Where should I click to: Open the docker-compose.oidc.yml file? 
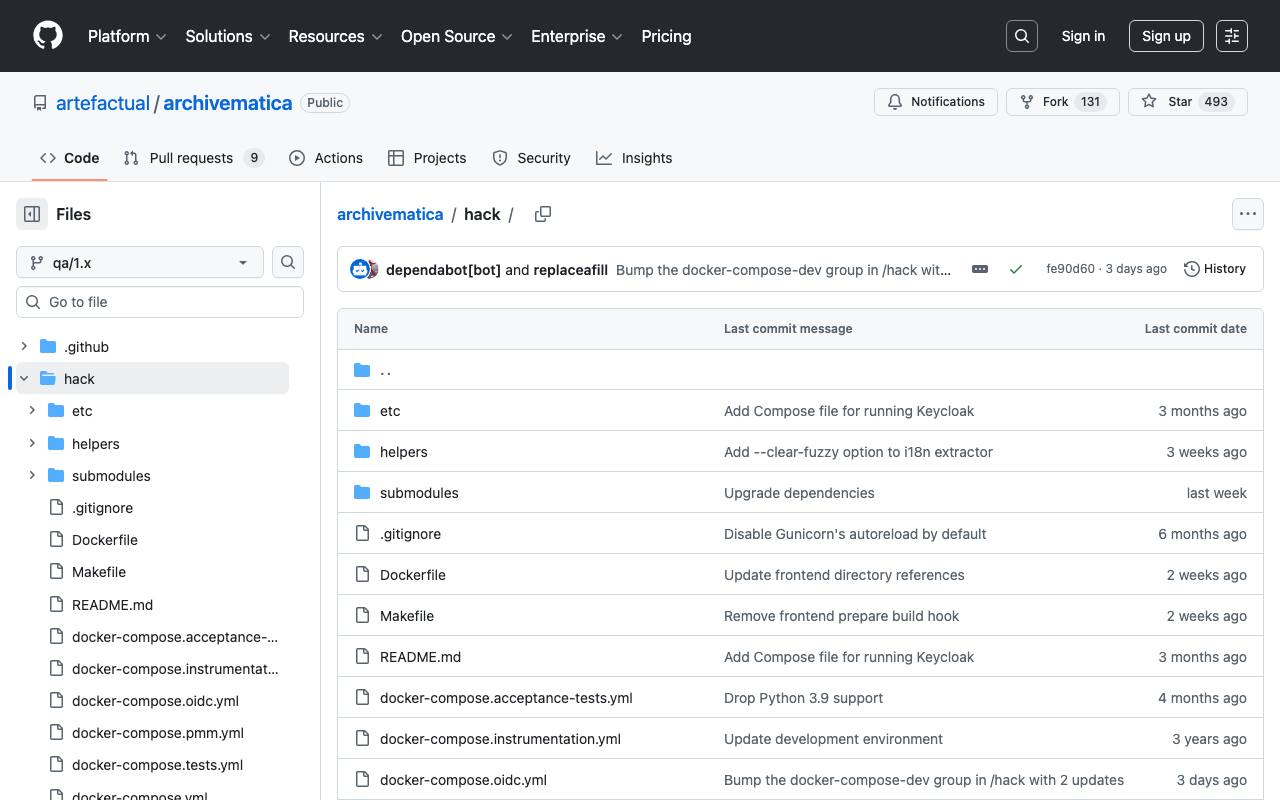pos(463,779)
